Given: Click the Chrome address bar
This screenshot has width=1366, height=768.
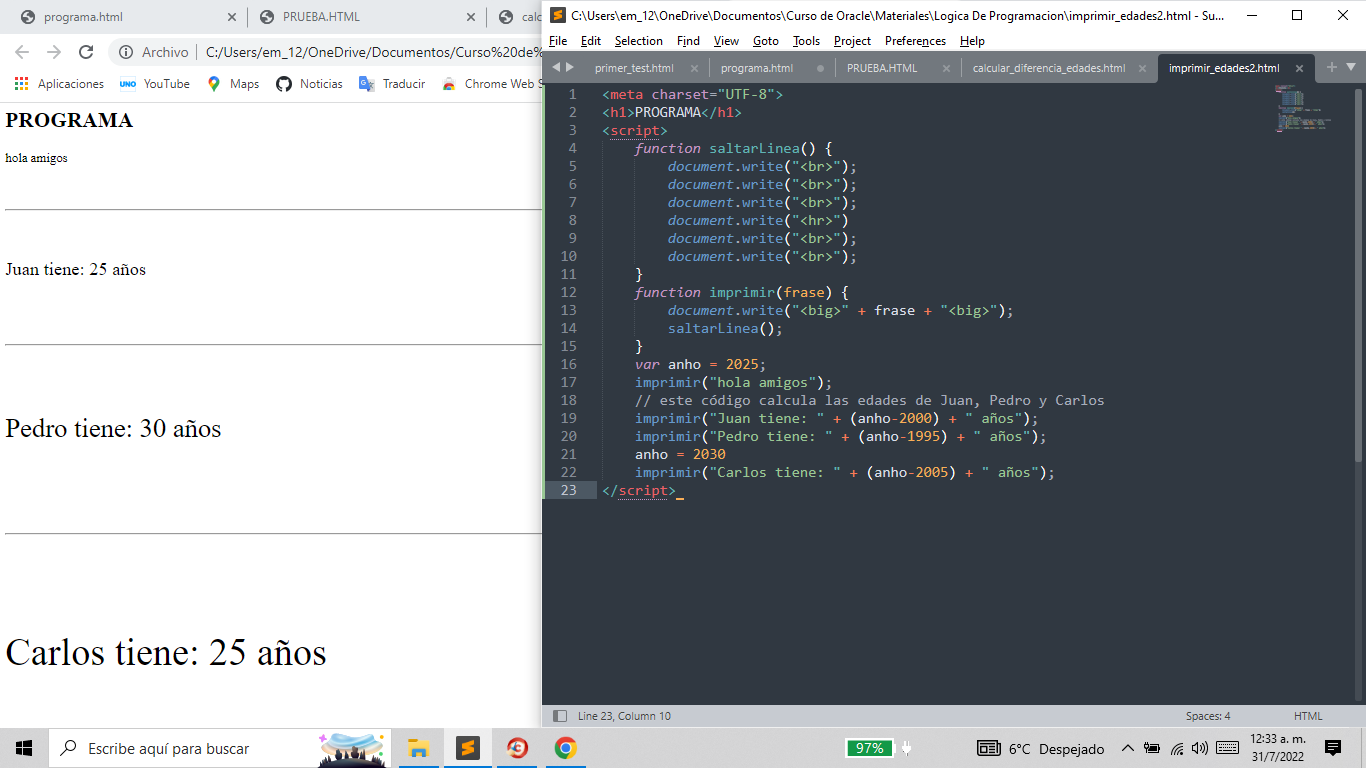Looking at the screenshot, I should (326, 52).
